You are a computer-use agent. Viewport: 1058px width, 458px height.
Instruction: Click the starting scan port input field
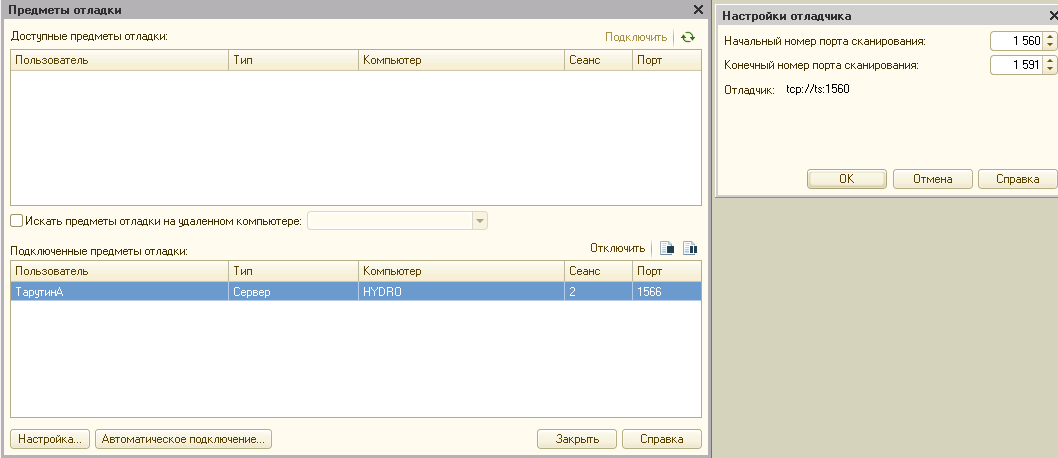click(1015, 41)
